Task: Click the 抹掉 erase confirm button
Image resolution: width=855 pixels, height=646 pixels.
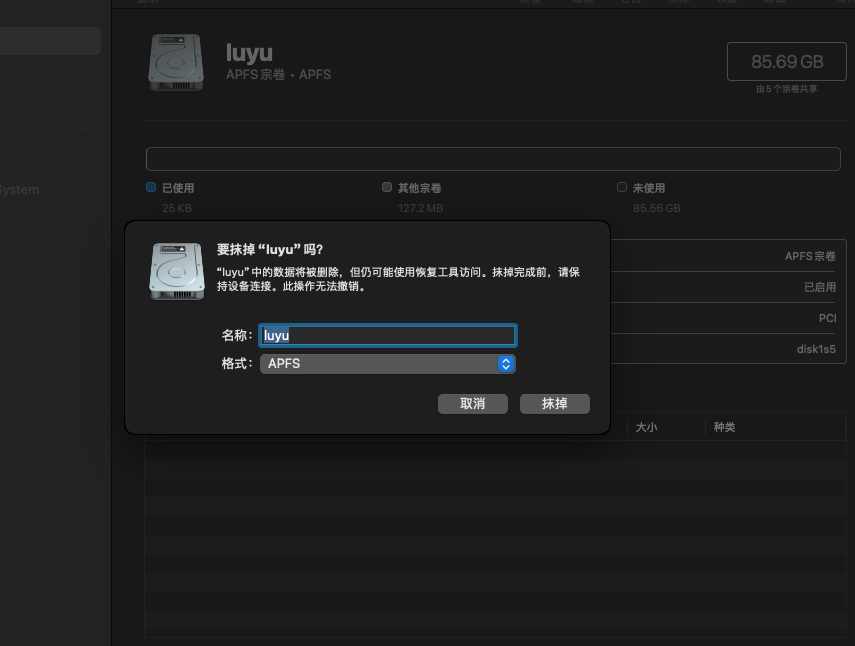Action: tap(555, 404)
